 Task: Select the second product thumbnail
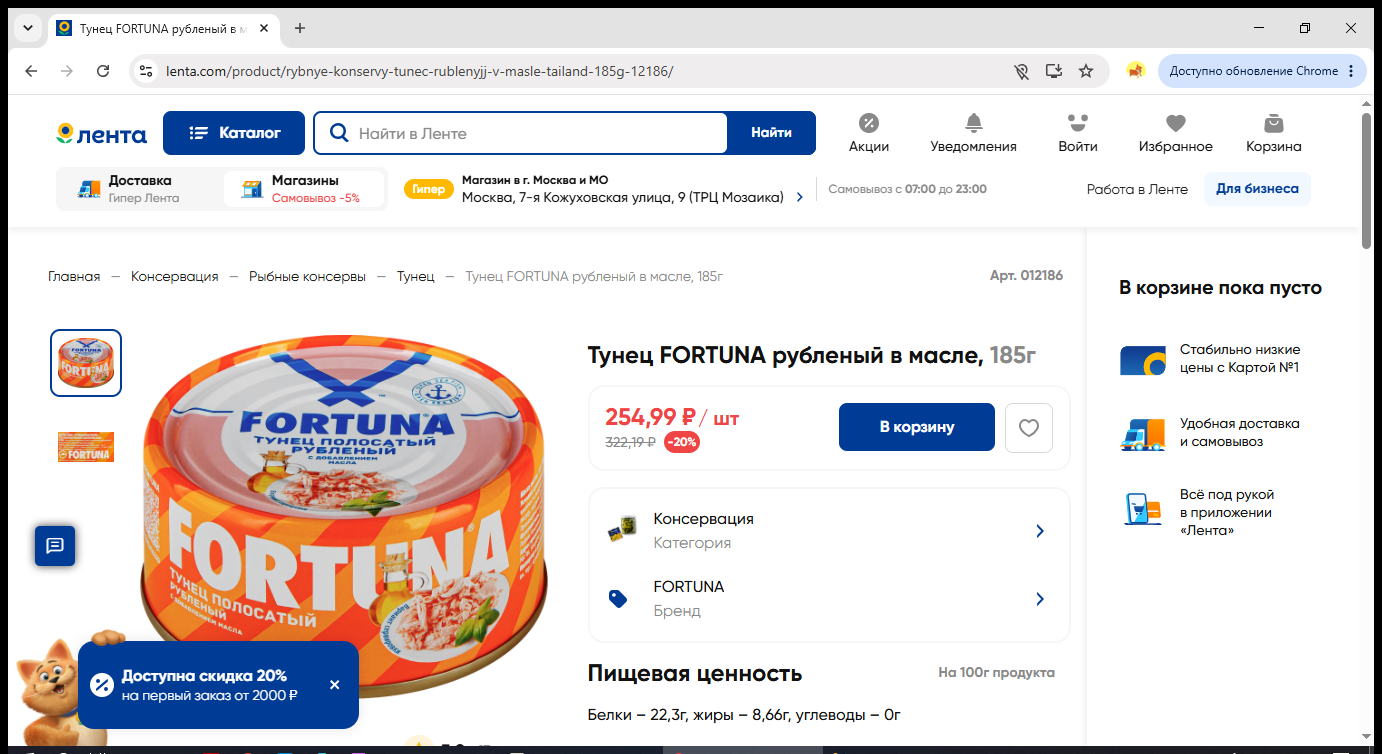pyautogui.click(x=86, y=447)
